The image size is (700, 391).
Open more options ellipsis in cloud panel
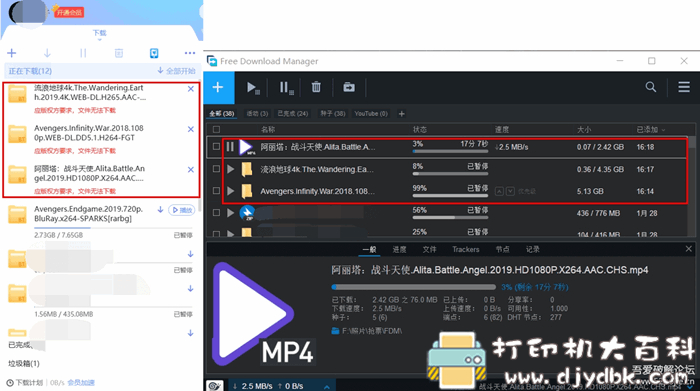tap(190, 53)
